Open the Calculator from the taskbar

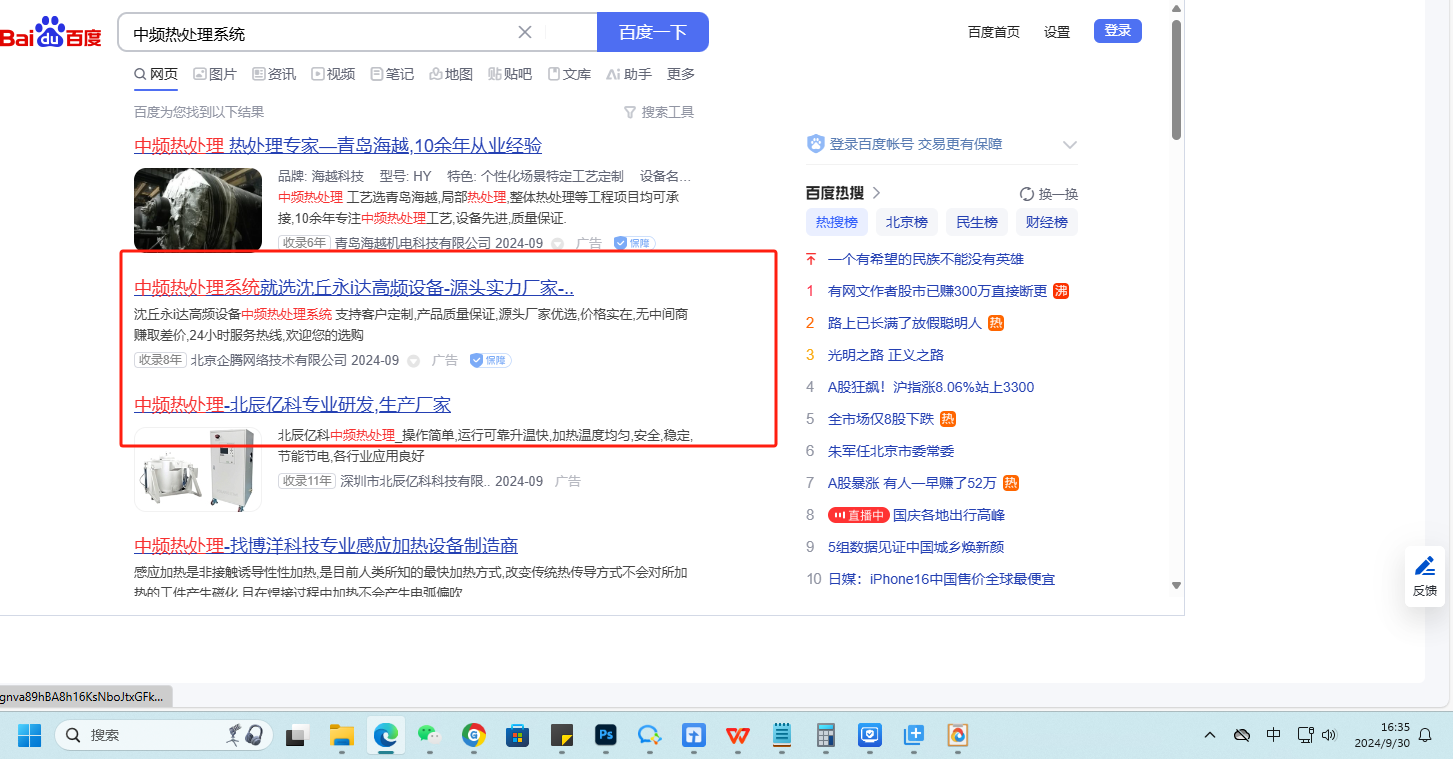826,735
